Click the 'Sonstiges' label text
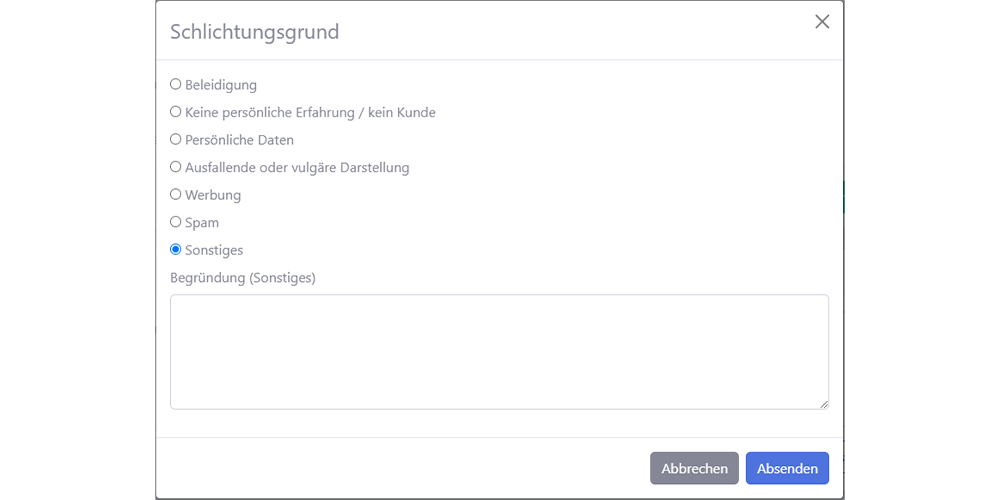Viewport: 1000px width, 500px height. [x=214, y=250]
